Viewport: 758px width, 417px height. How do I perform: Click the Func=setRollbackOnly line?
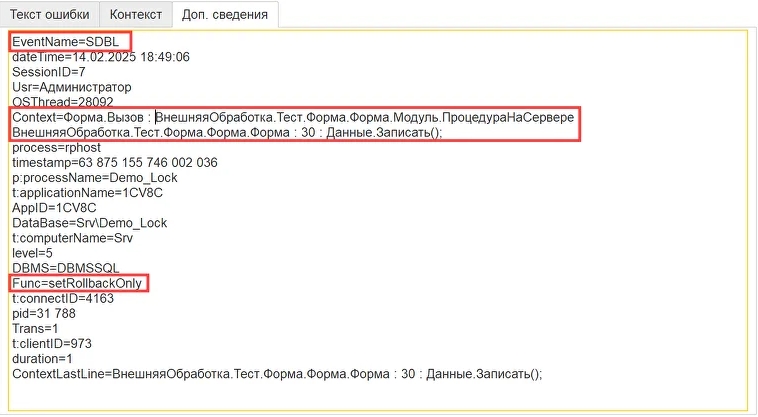(x=78, y=283)
